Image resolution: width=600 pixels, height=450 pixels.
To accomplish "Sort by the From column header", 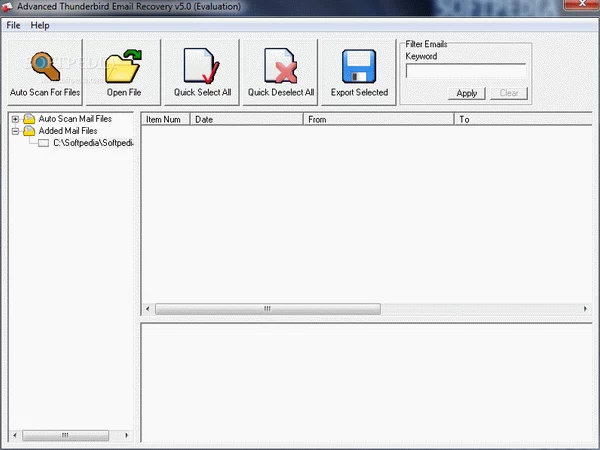I will (x=378, y=119).
